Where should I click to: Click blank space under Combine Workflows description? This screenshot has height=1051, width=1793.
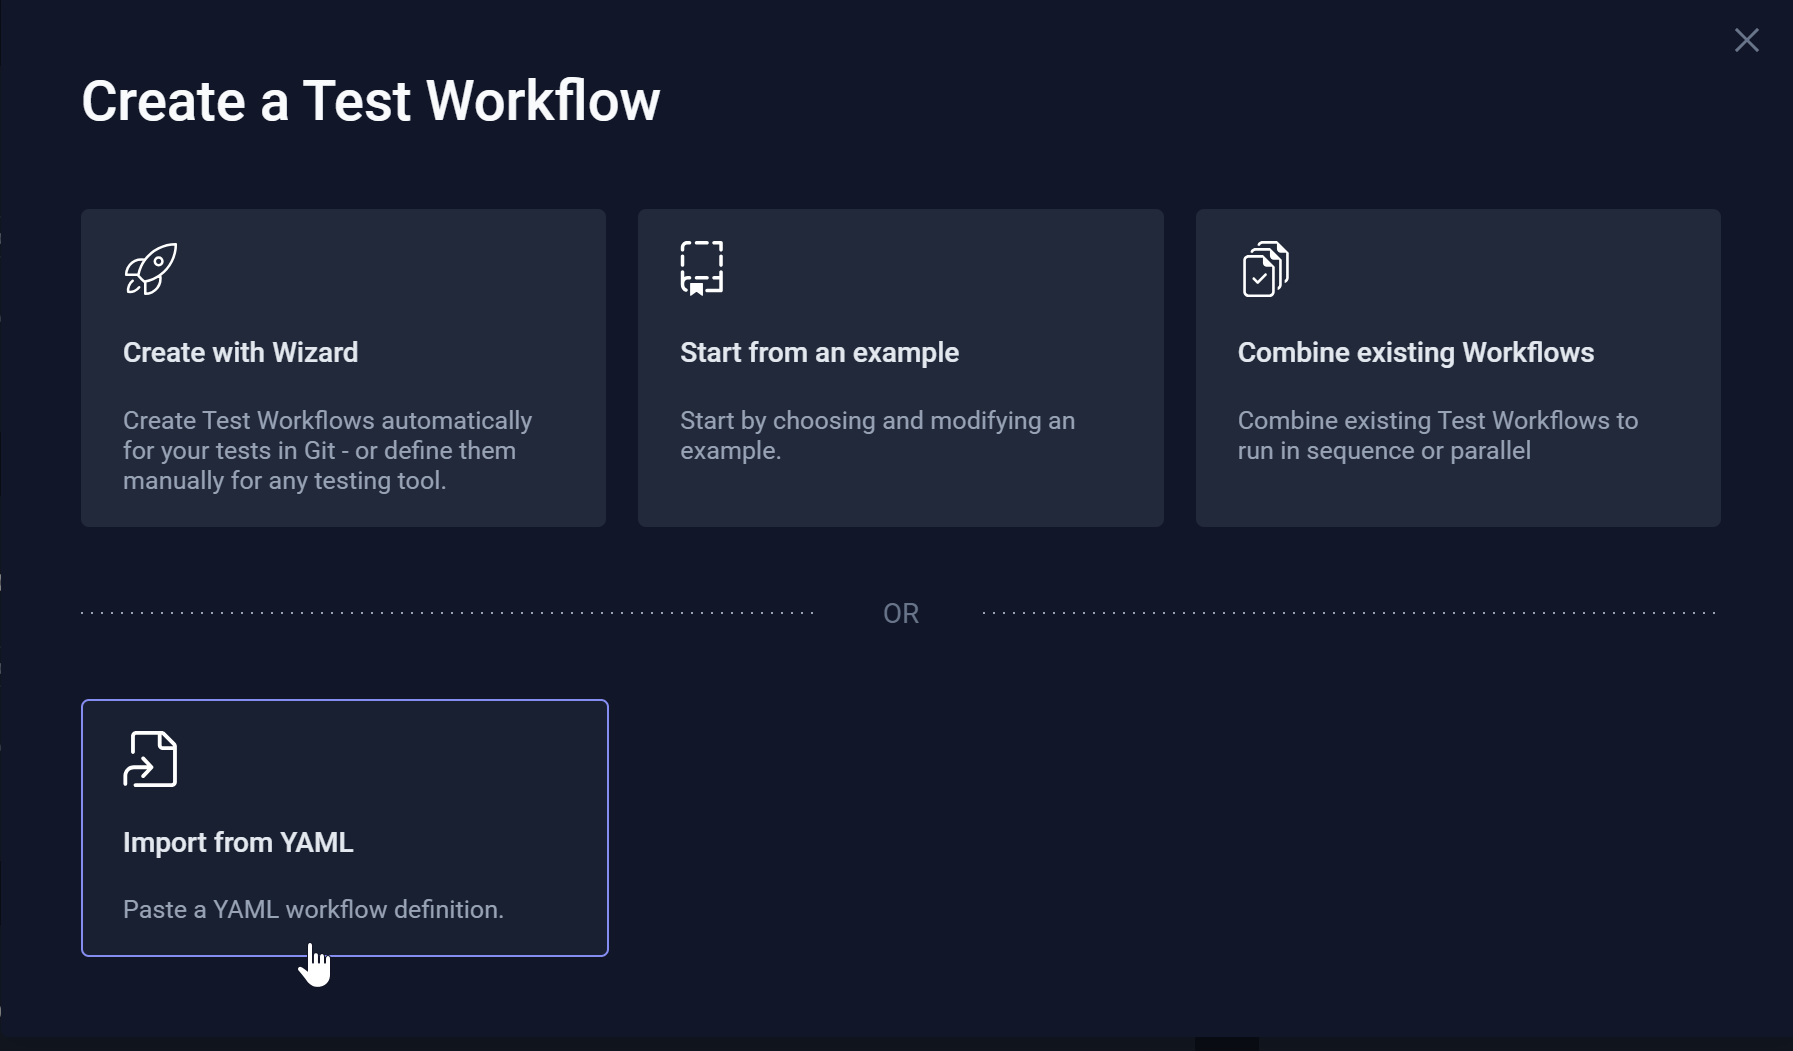[x=1457, y=495]
